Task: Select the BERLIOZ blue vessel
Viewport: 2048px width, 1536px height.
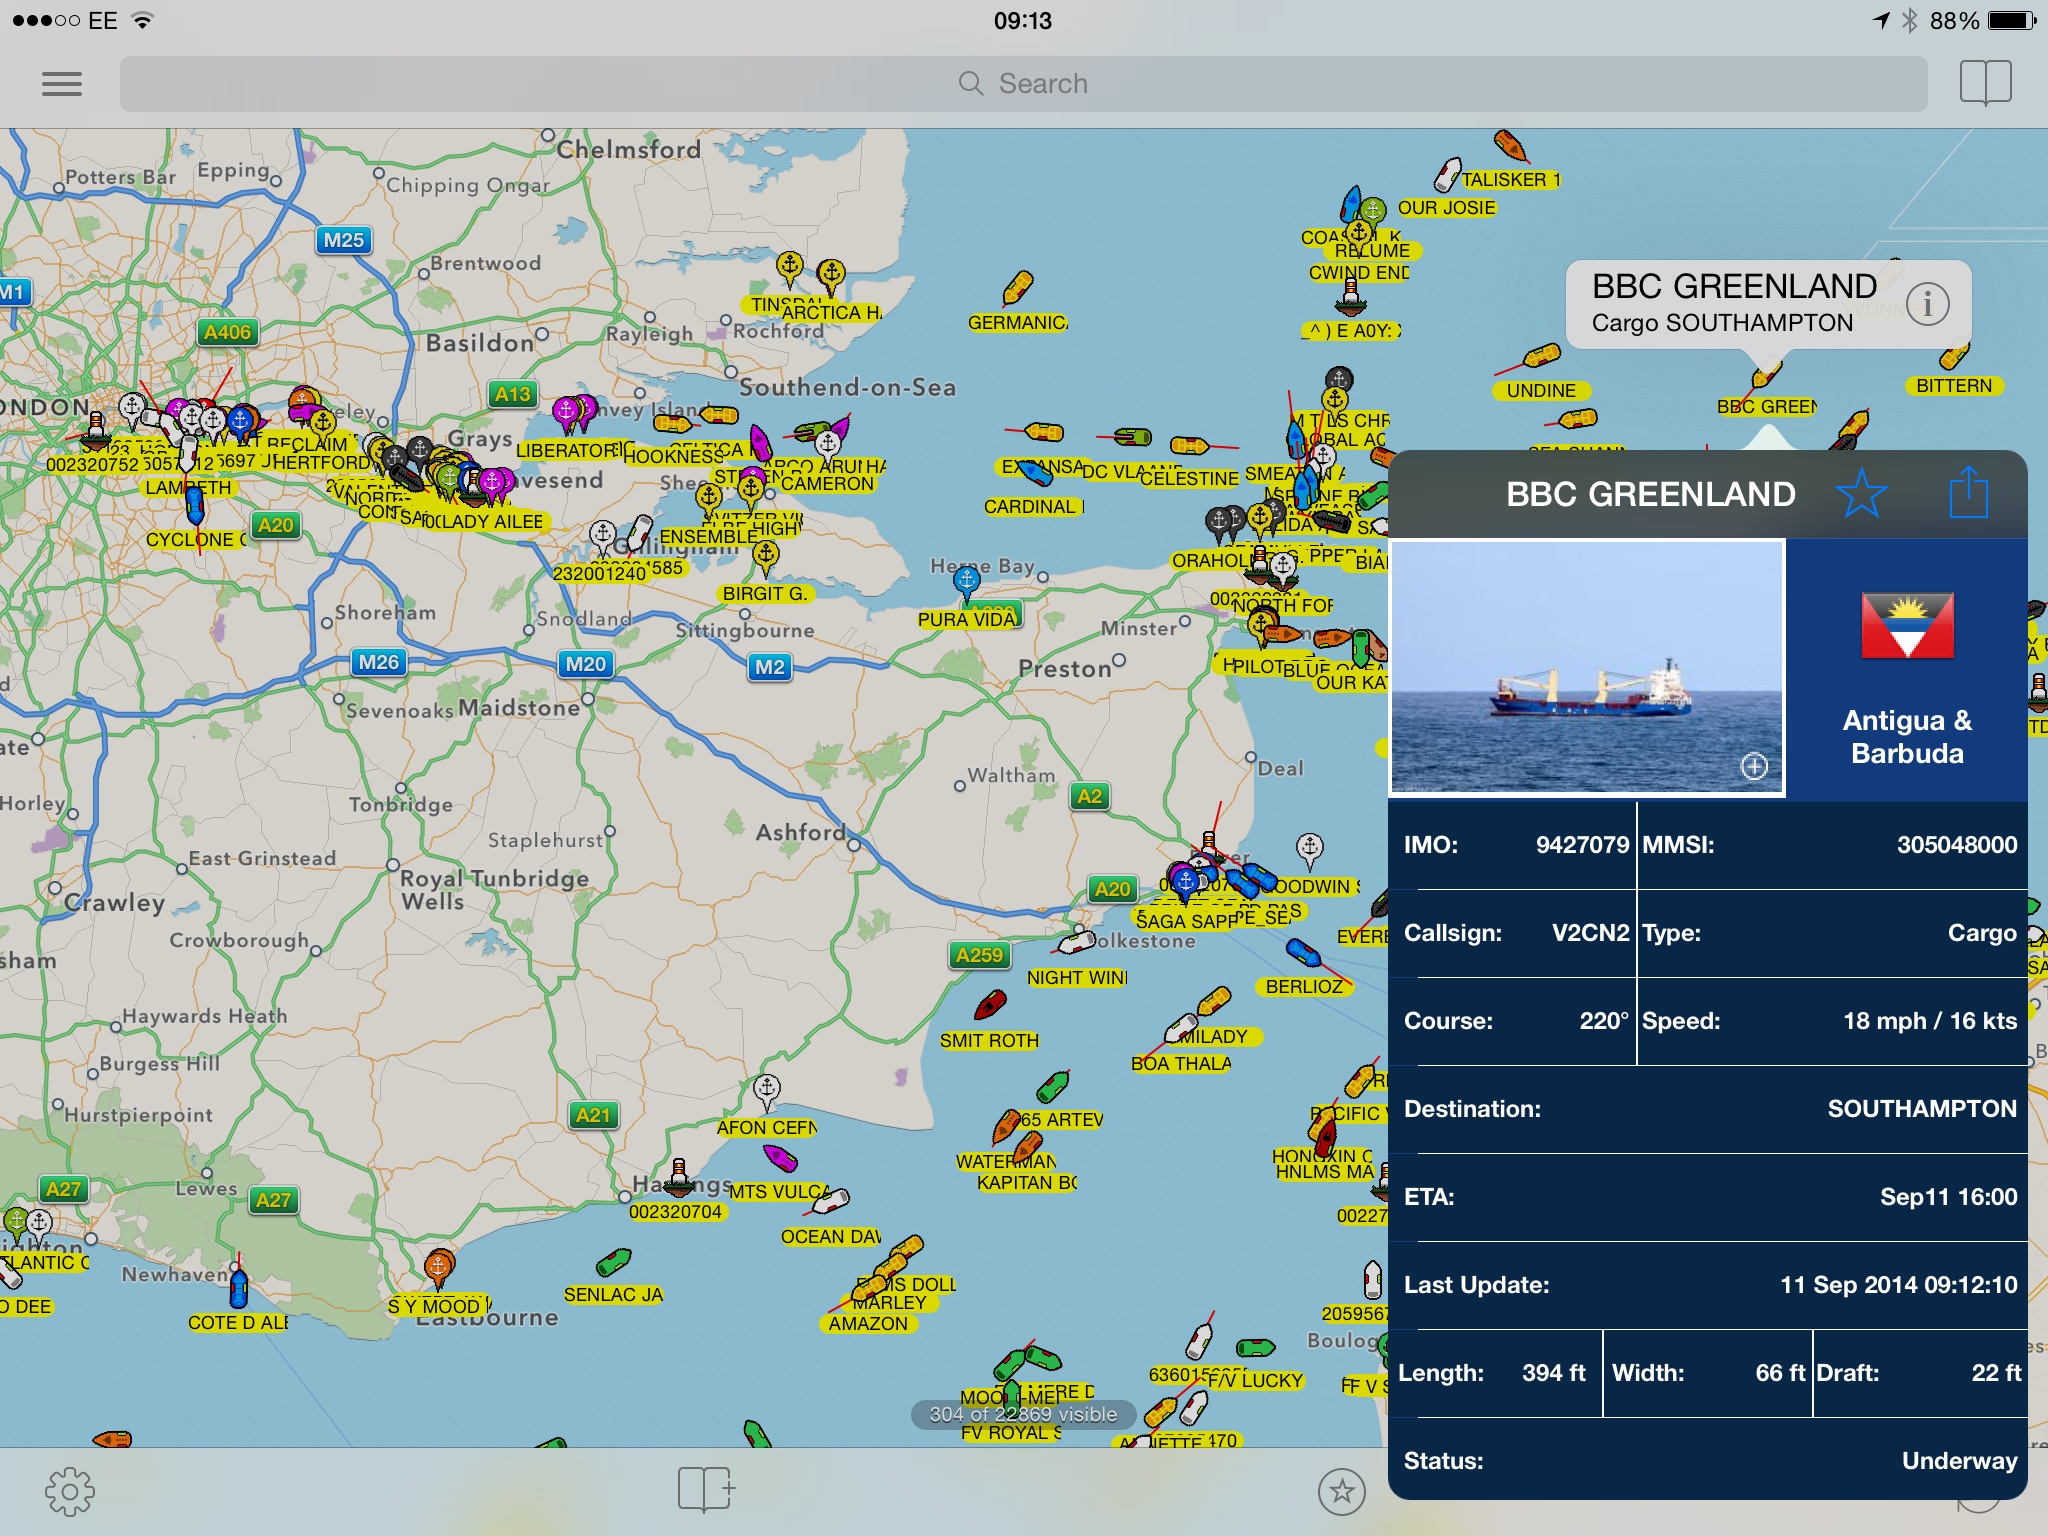Action: (1303, 953)
